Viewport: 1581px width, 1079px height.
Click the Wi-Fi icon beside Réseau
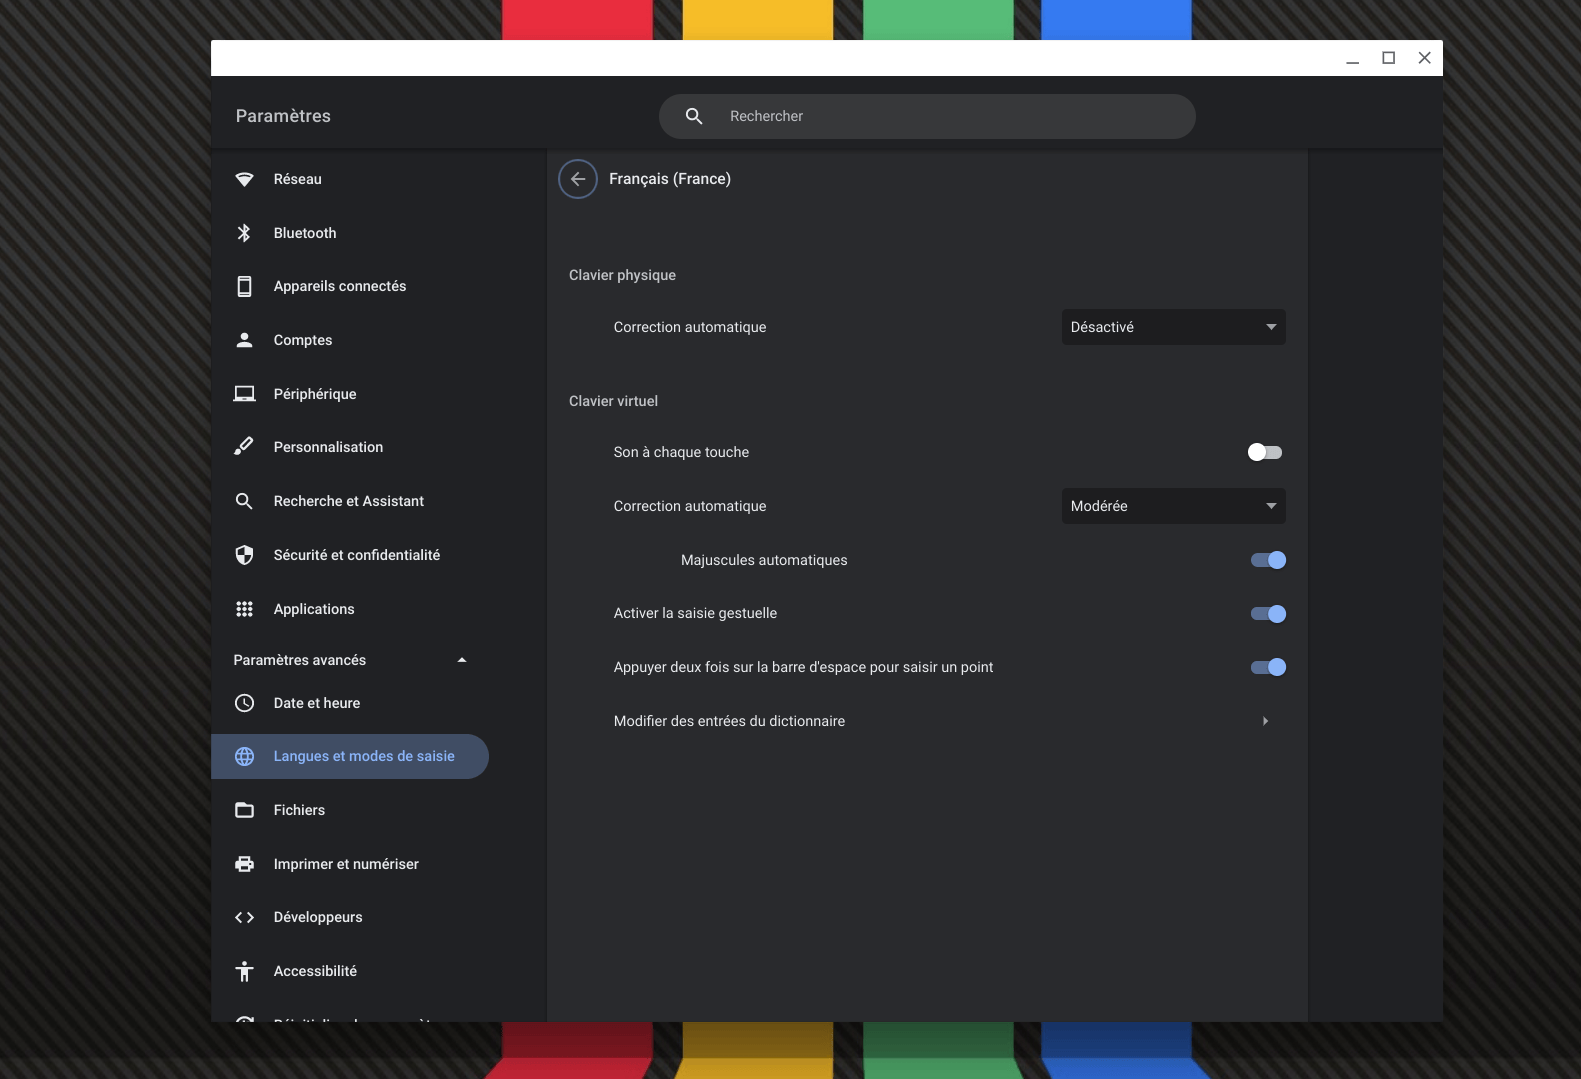point(244,179)
